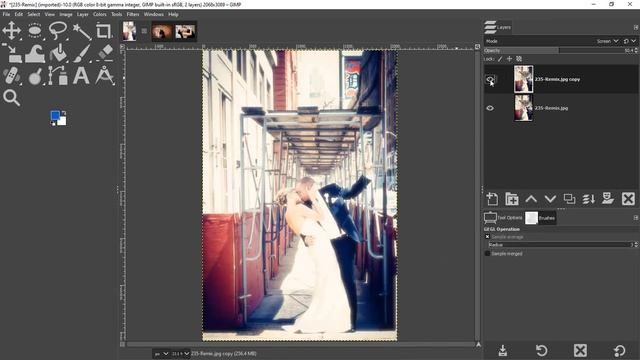This screenshot has width=640, height=360.
Task: Select the Move tool
Action: click(12, 31)
